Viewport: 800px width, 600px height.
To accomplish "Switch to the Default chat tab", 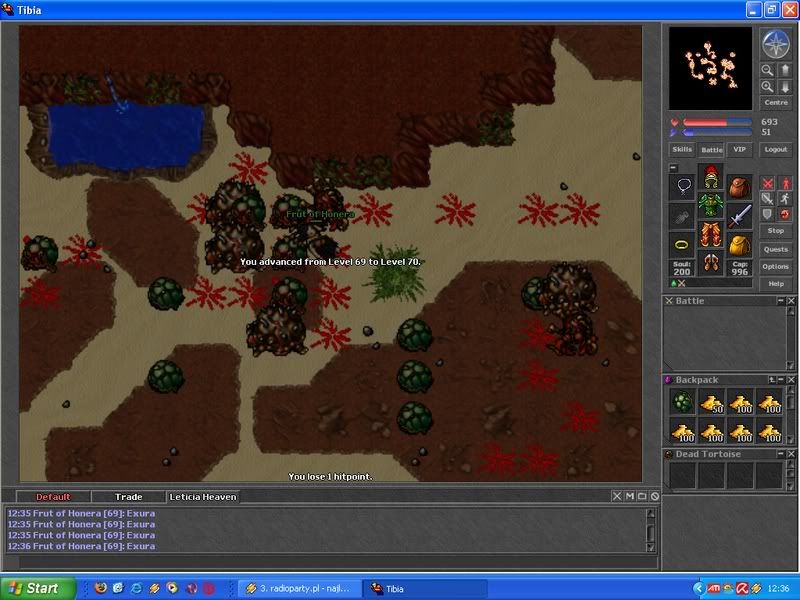I will point(53,497).
